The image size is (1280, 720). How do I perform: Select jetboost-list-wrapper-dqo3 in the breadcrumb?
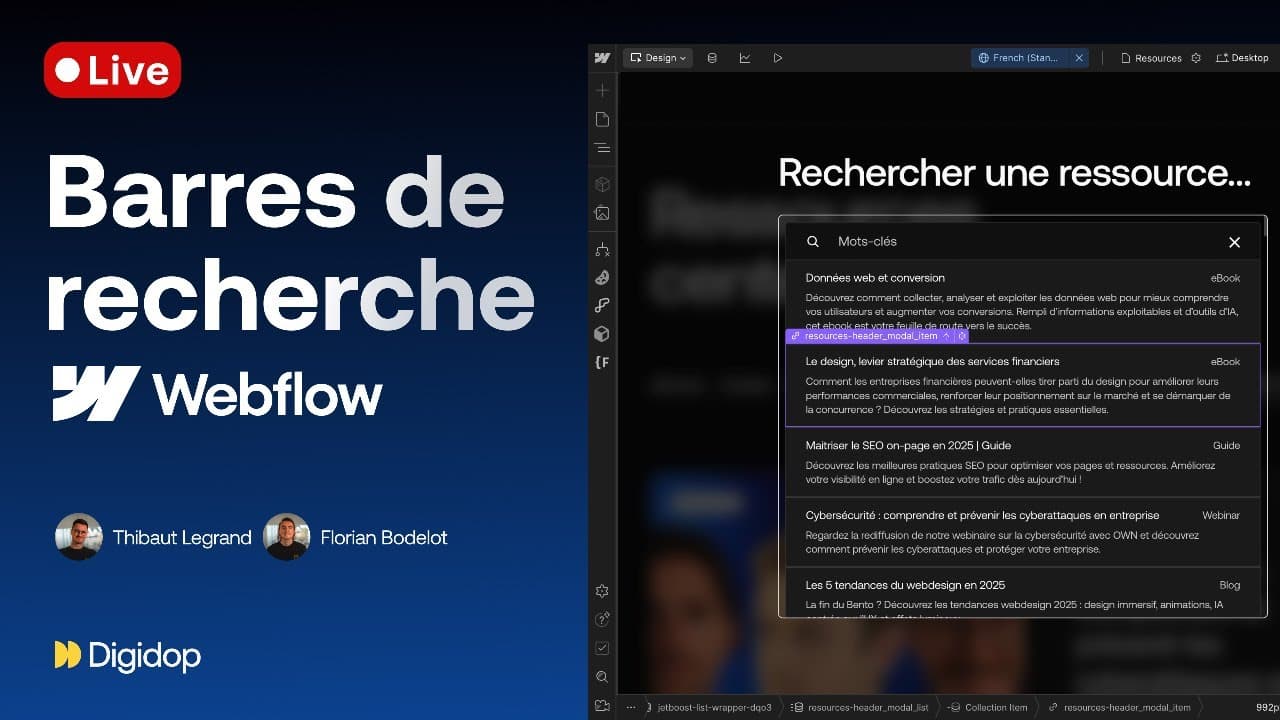(714, 707)
